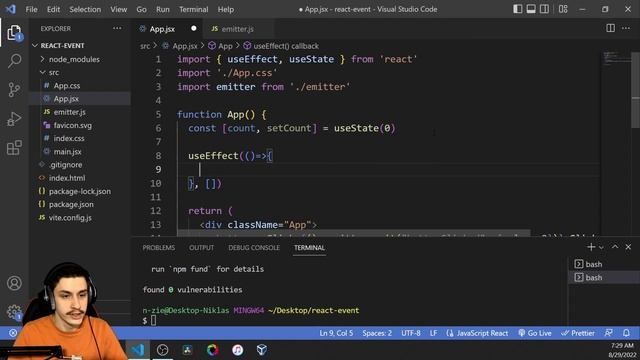This screenshot has height=360, width=640.
Task: Open the Selection menu
Action: [85, 9]
